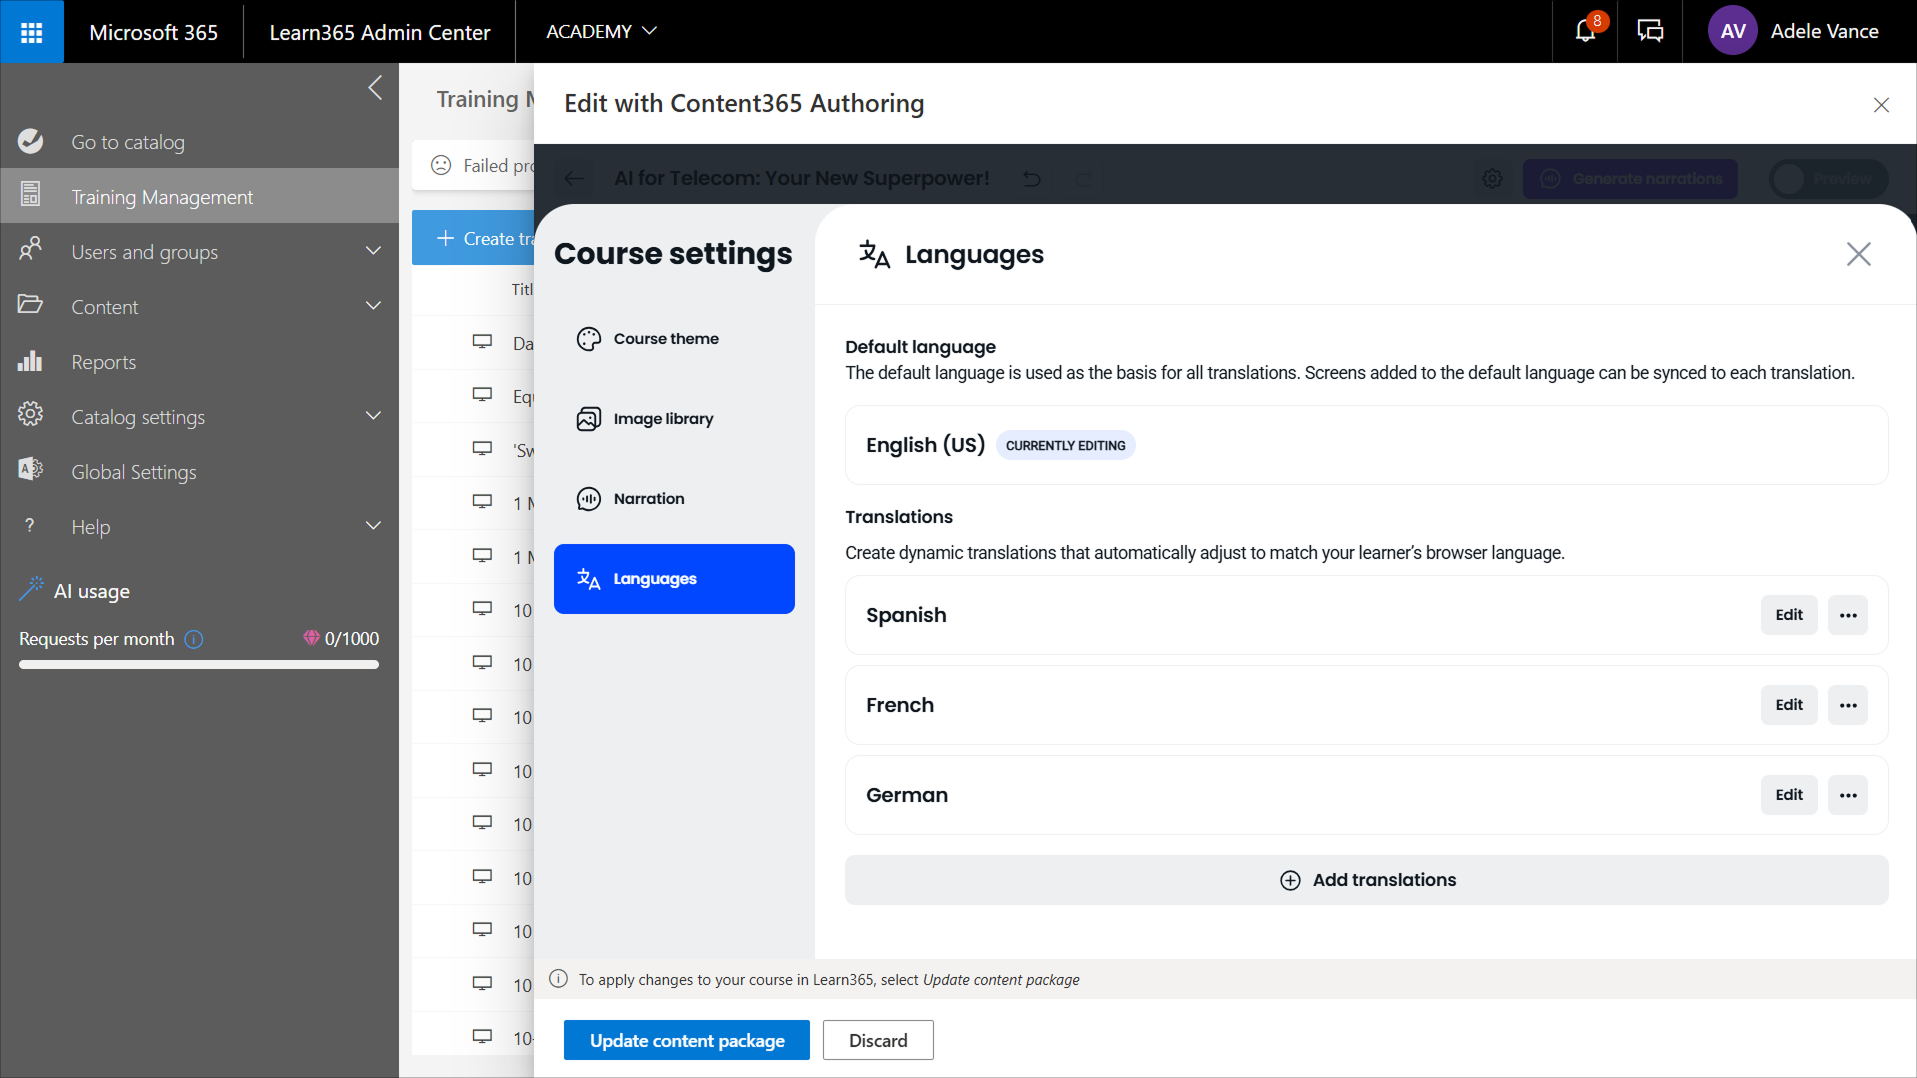The height and width of the screenshot is (1078, 1917).
Task: Open the Image library tab
Action: pyautogui.click(x=663, y=419)
